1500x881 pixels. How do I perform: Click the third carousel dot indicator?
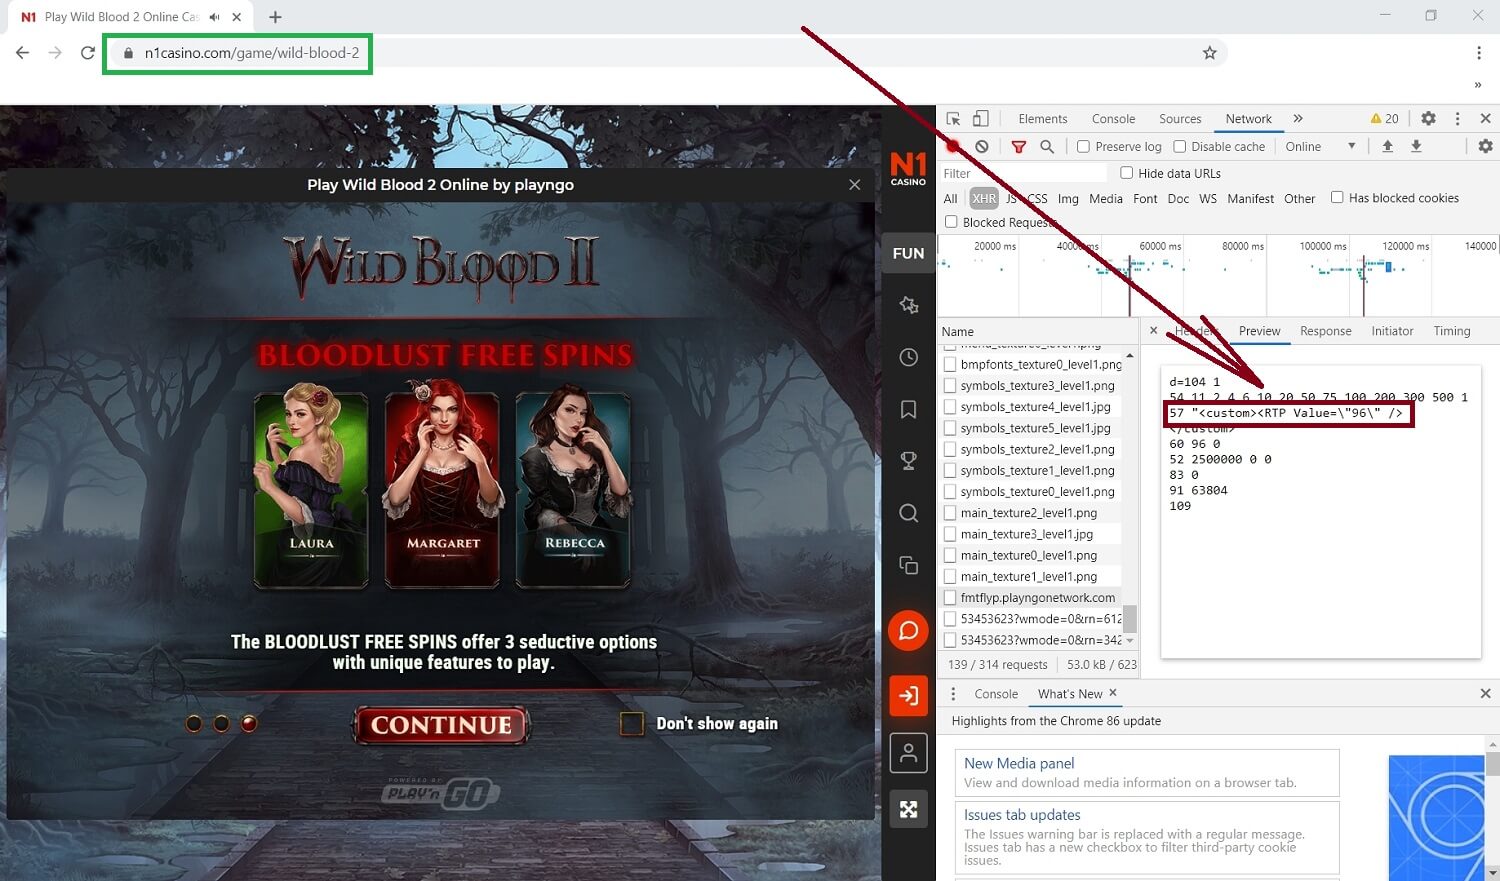[x=249, y=723]
